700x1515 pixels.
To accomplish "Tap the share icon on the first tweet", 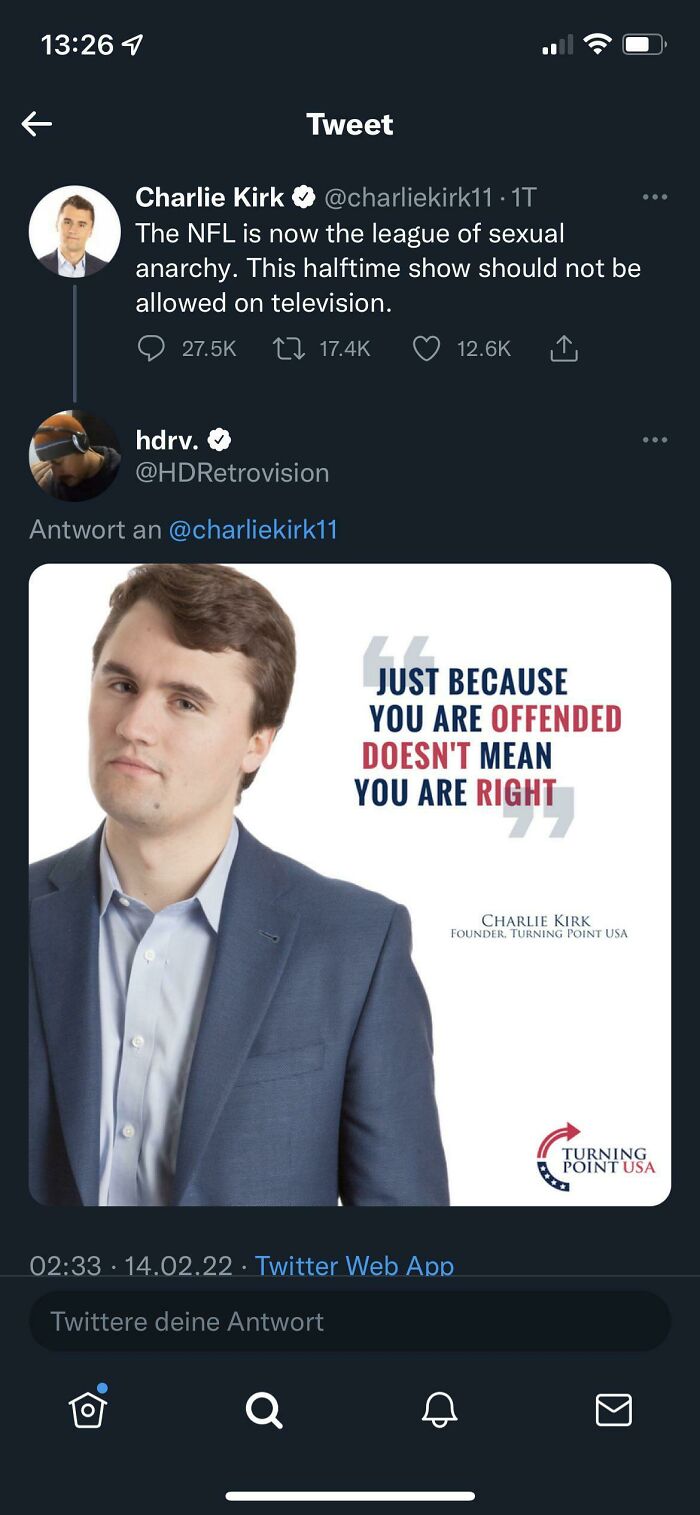I will [x=564, y=348].
